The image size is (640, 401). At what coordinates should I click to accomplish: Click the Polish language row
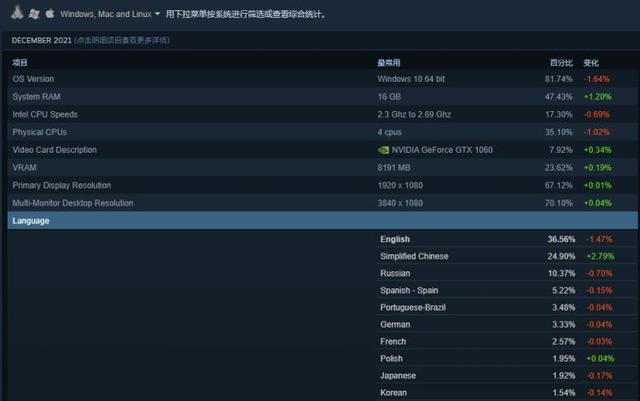[x=506, y=359]
